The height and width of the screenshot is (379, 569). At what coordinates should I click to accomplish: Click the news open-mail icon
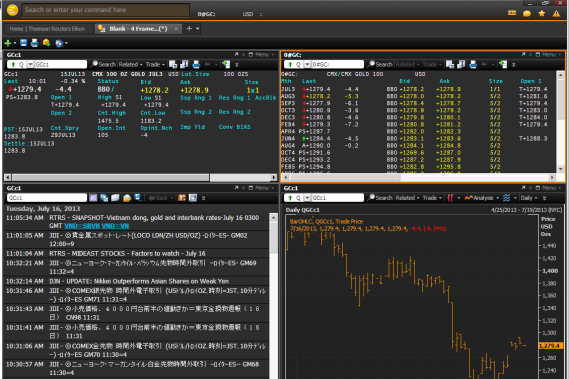click(127, 197)
